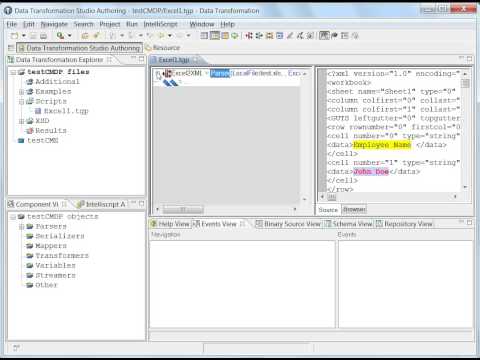Image resolution: width=480 pixels, height=360 pixels.
Task: Switch to the Binary Source View tab
Action: (x=288, y=224)
